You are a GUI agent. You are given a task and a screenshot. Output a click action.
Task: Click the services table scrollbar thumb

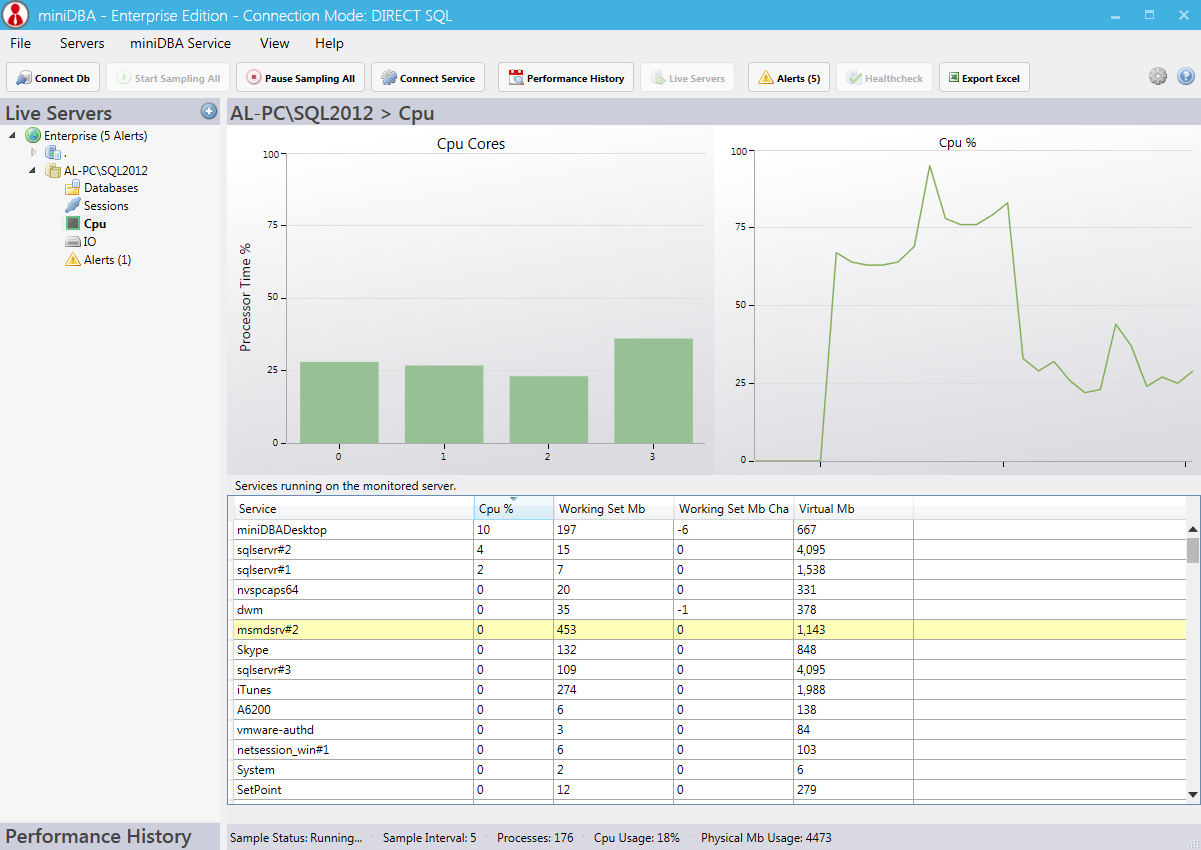pyautogui.click(x=1192, y=551)
